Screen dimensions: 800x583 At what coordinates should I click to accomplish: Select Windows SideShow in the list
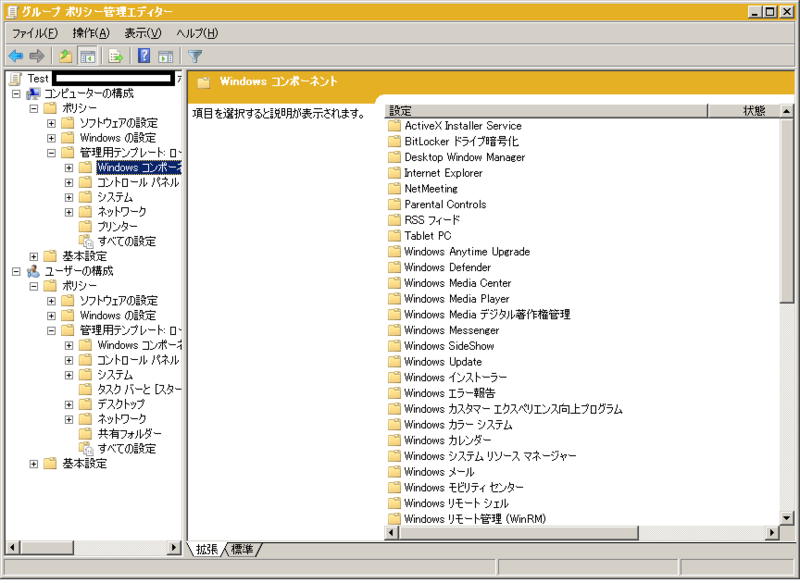[449, 346]
